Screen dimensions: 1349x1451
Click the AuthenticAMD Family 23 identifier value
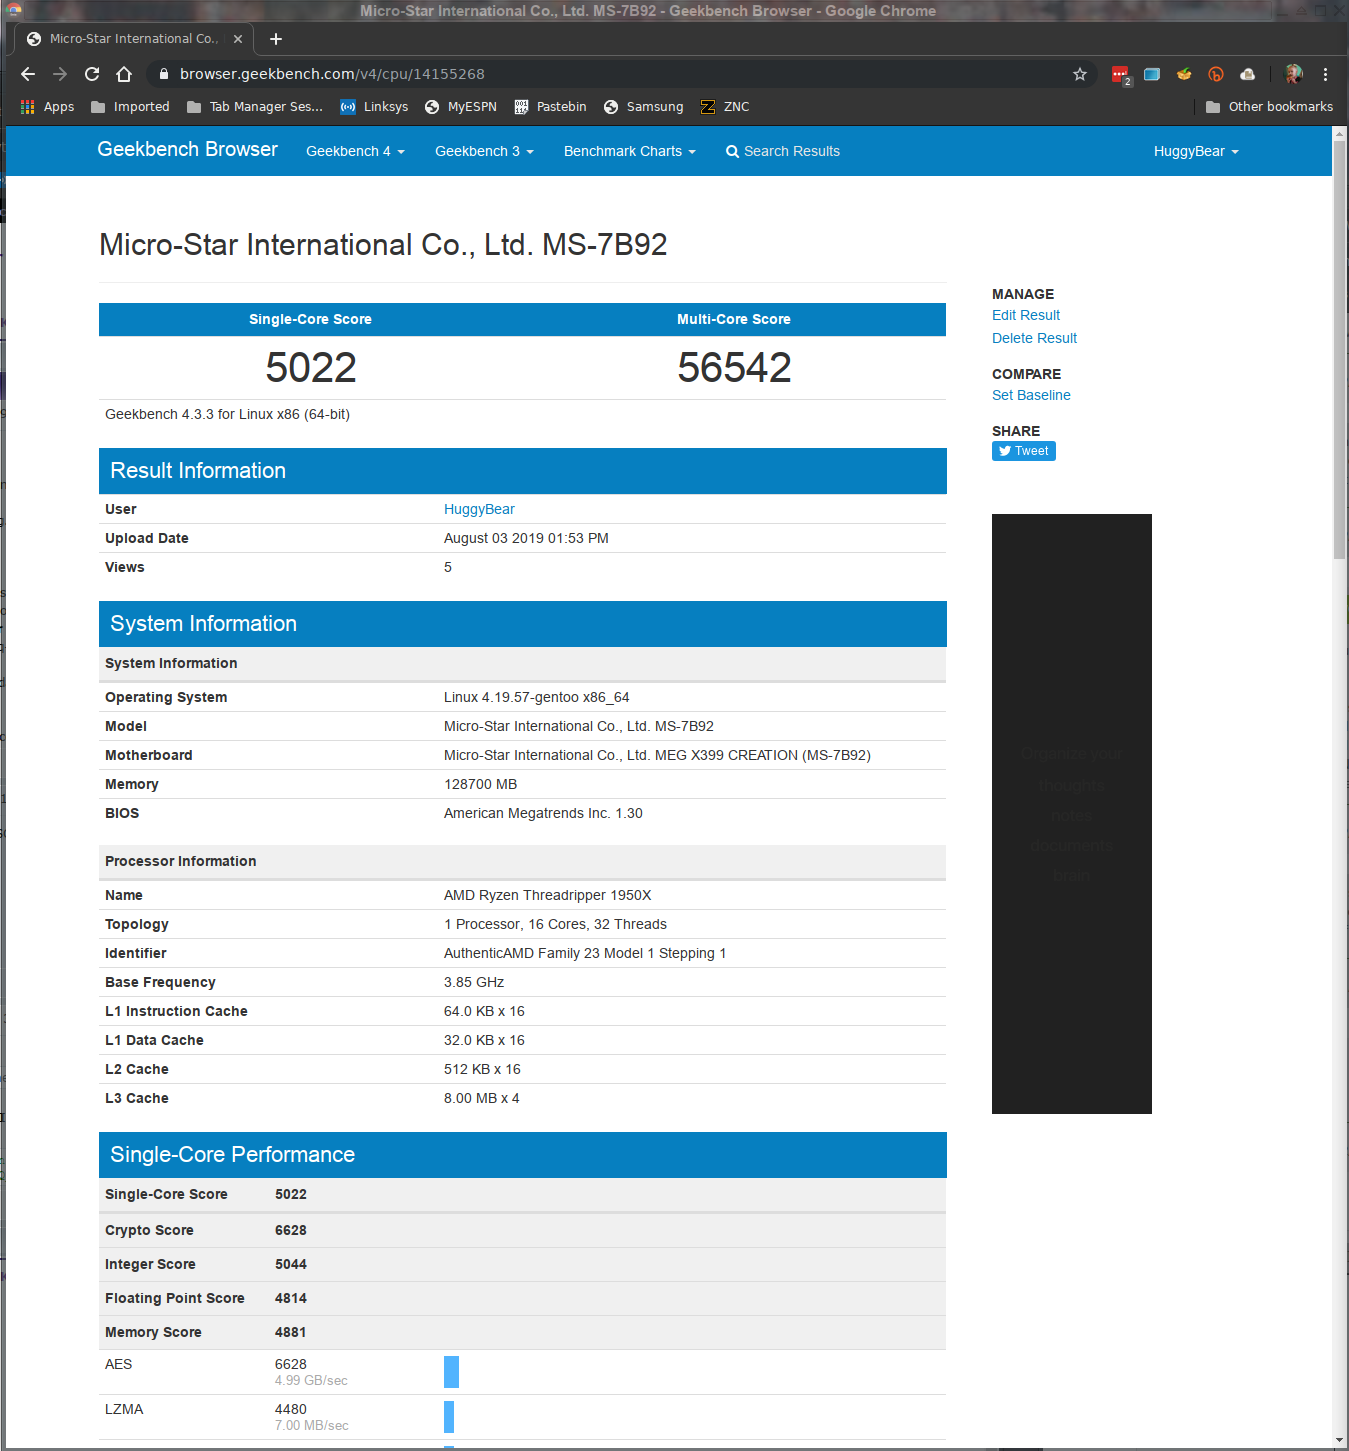pos(585,953)
